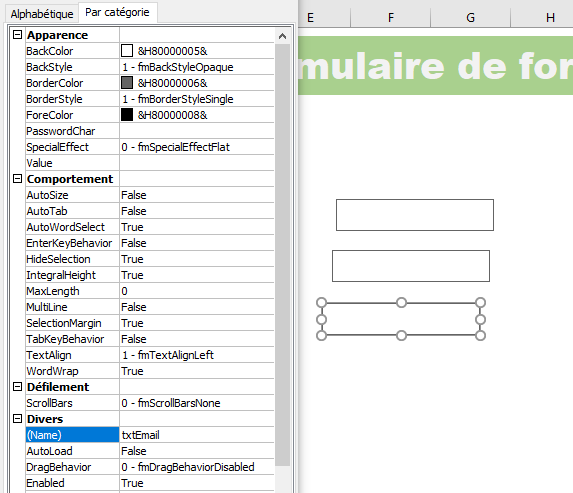Select the AutoTab False value
This screenshot has height=493, width=573.
click(197, 211)
